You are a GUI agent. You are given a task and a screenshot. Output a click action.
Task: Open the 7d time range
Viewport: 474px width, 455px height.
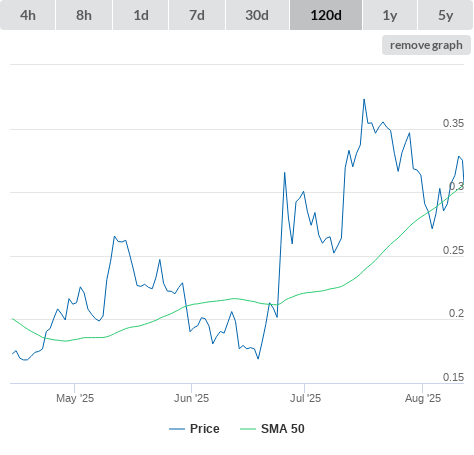point(197,15)
